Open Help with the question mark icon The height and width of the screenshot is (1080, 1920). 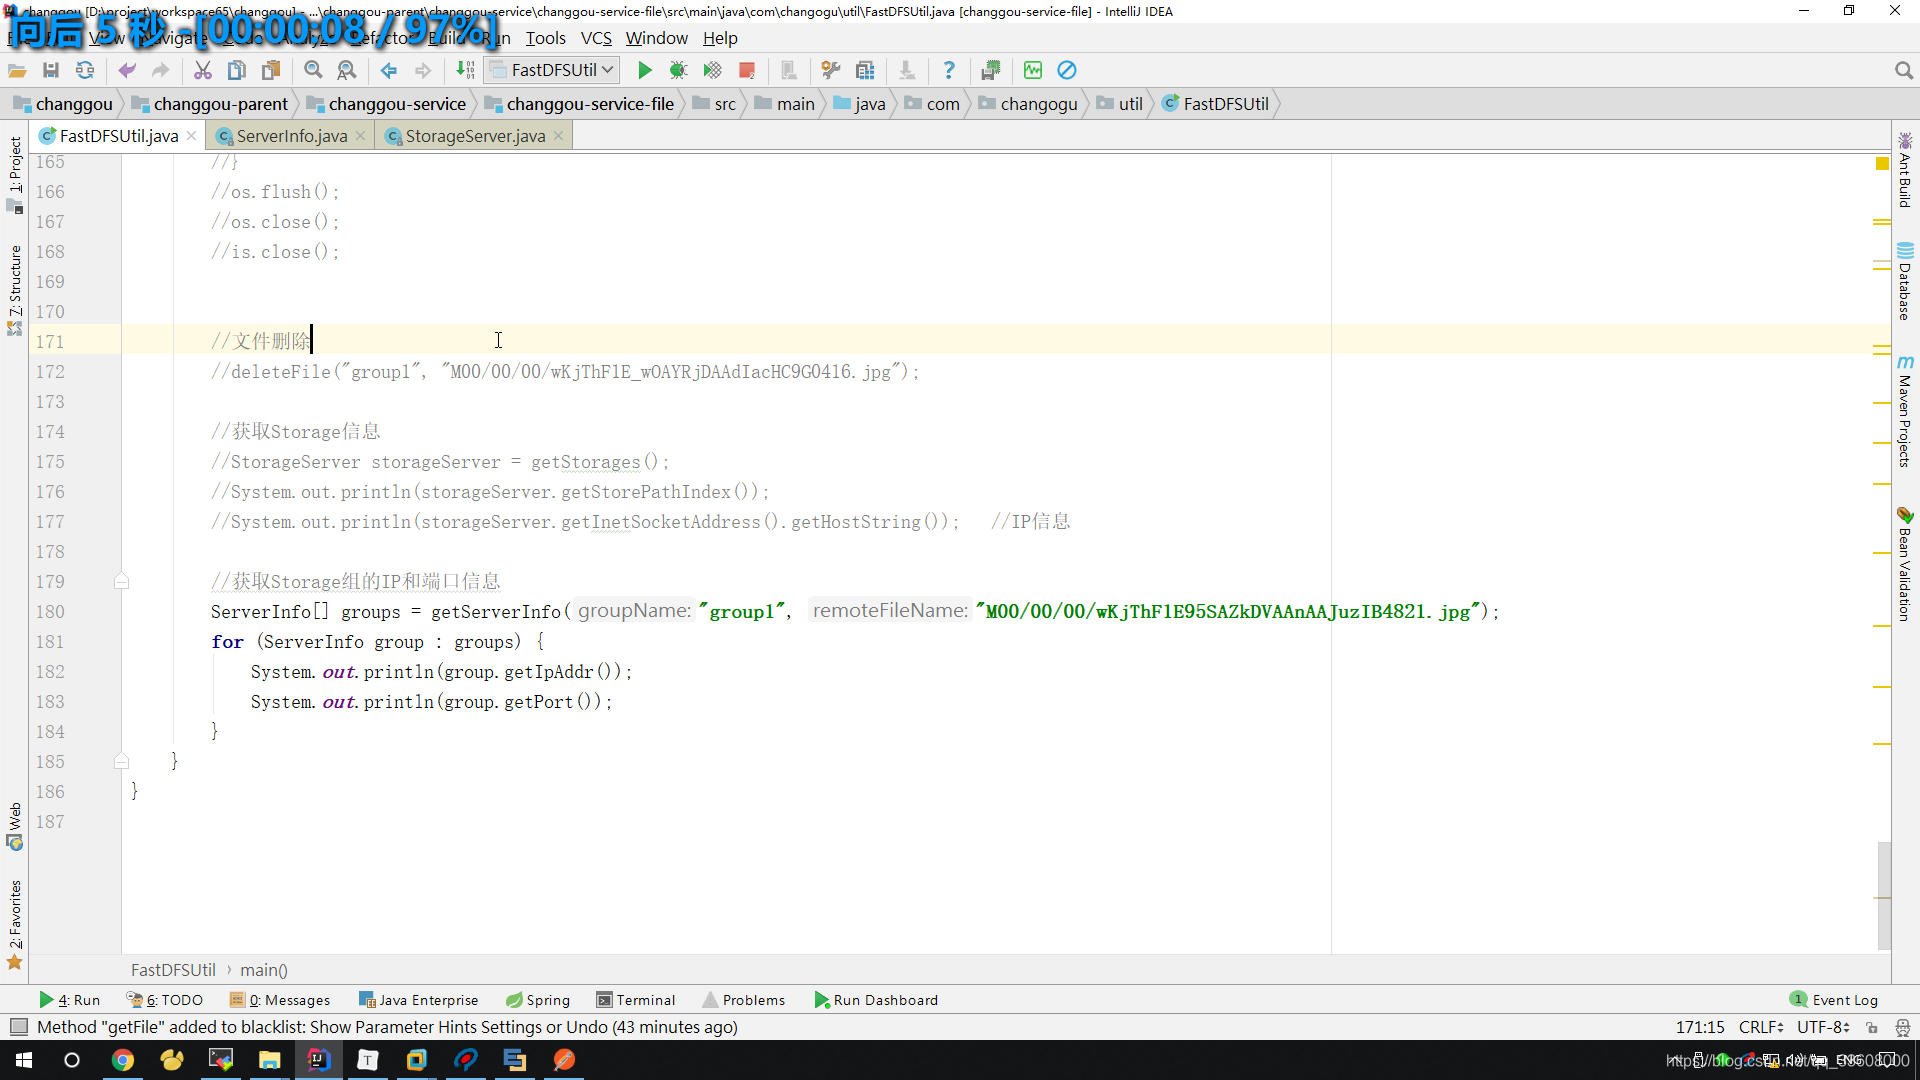(949, 70)
